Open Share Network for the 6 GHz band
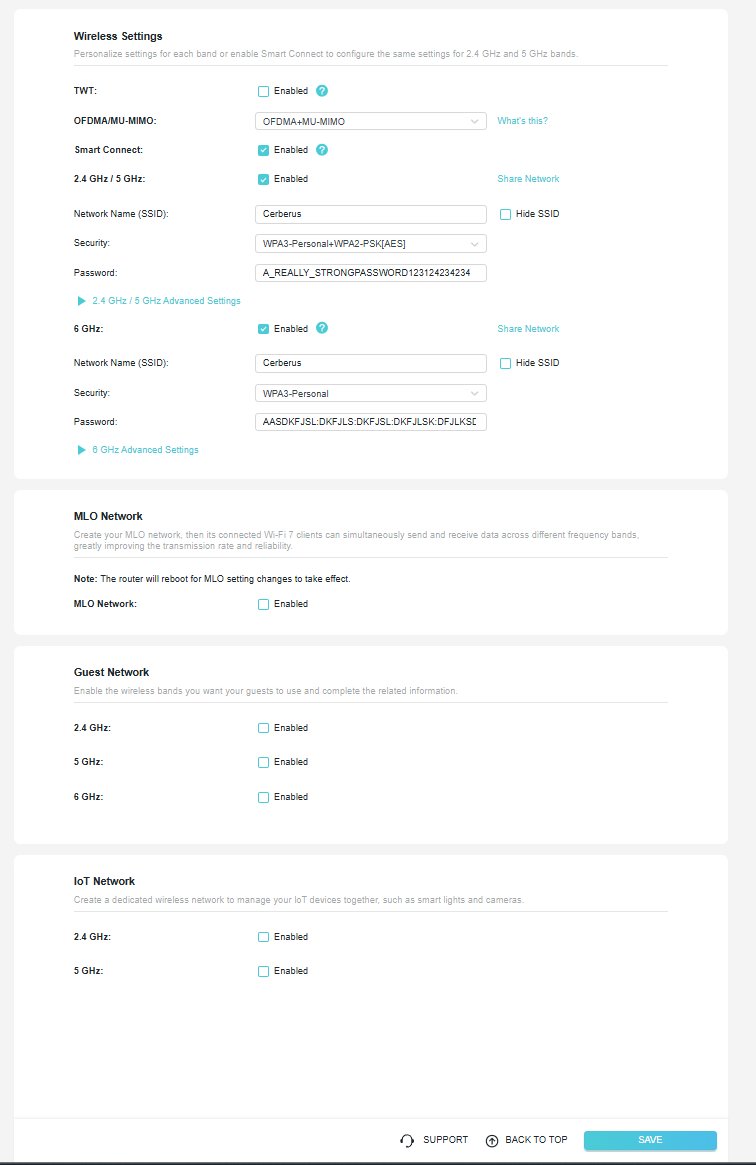This screenshot has width=756, height=1165. click(x=528, y=328)
